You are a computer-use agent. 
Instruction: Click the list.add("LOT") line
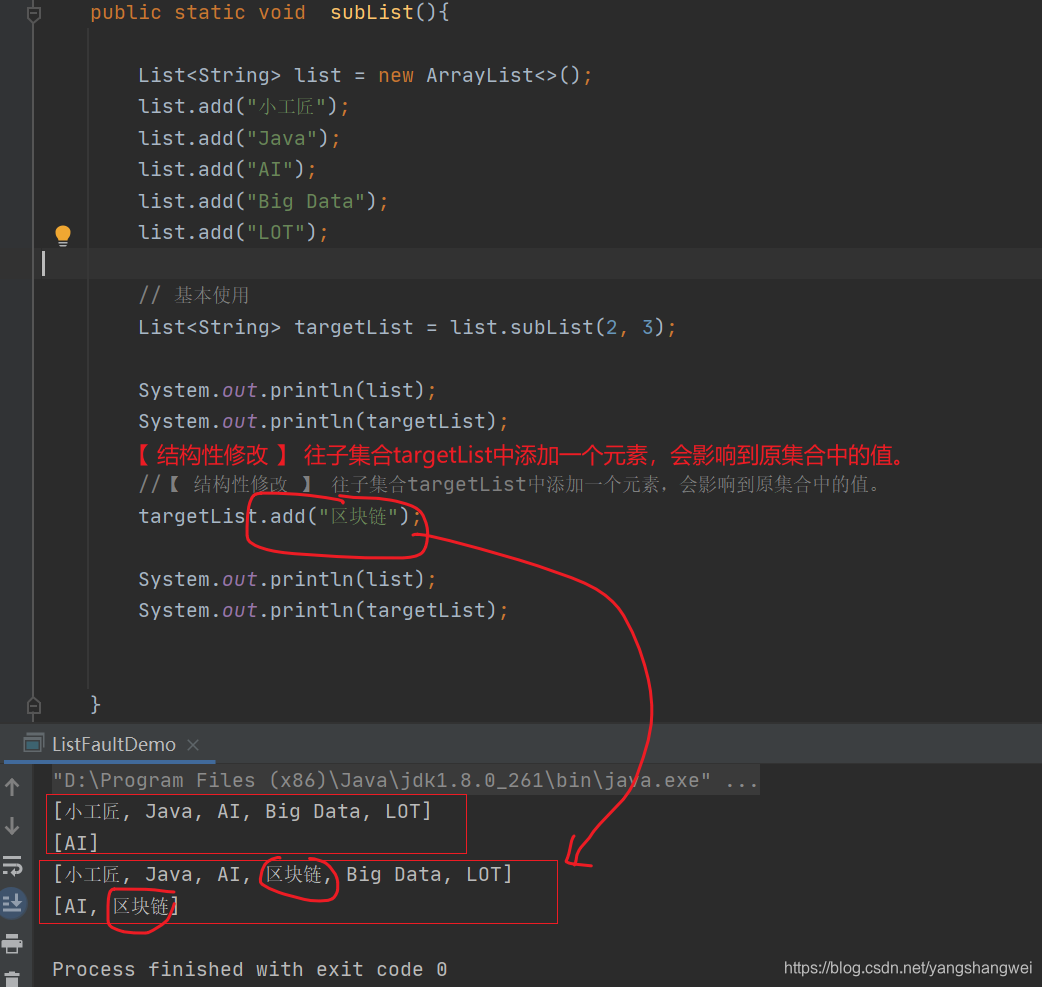click(x=233, y=232)
